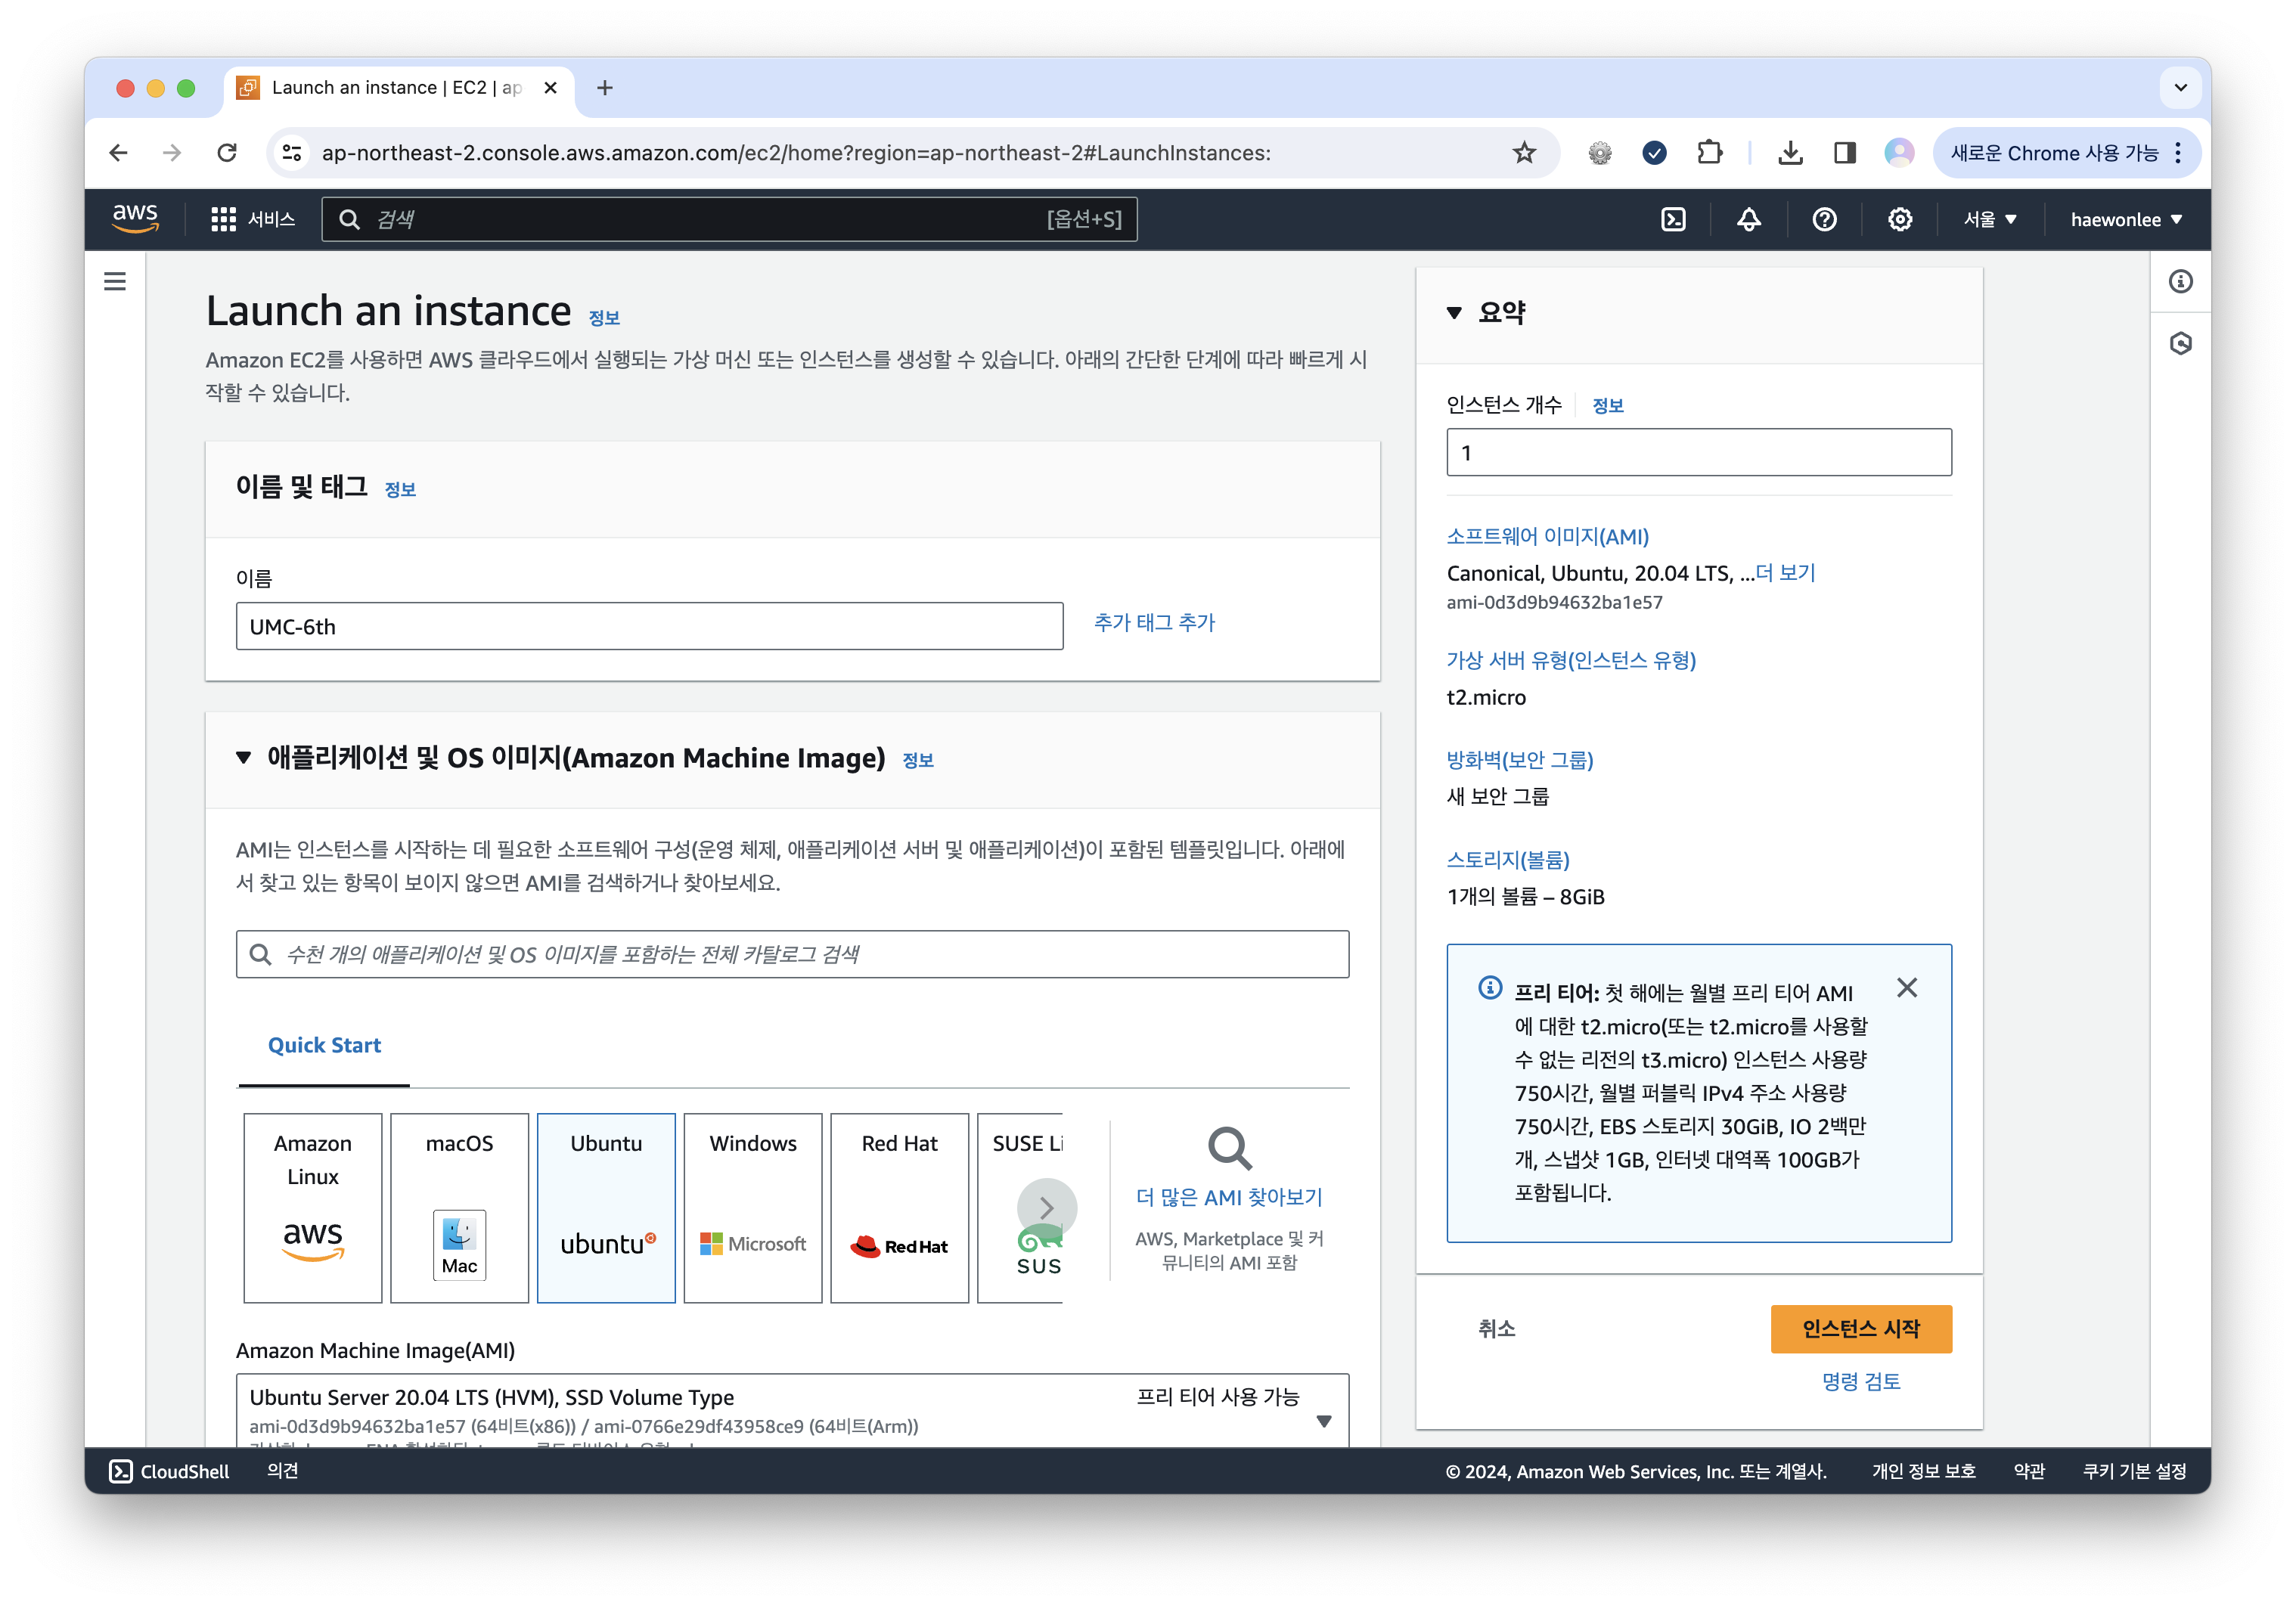This screenshot has height=1606, width=2296.
Task: Click the instance name input field
Action: pyautogui.click(x=649, y=626)
